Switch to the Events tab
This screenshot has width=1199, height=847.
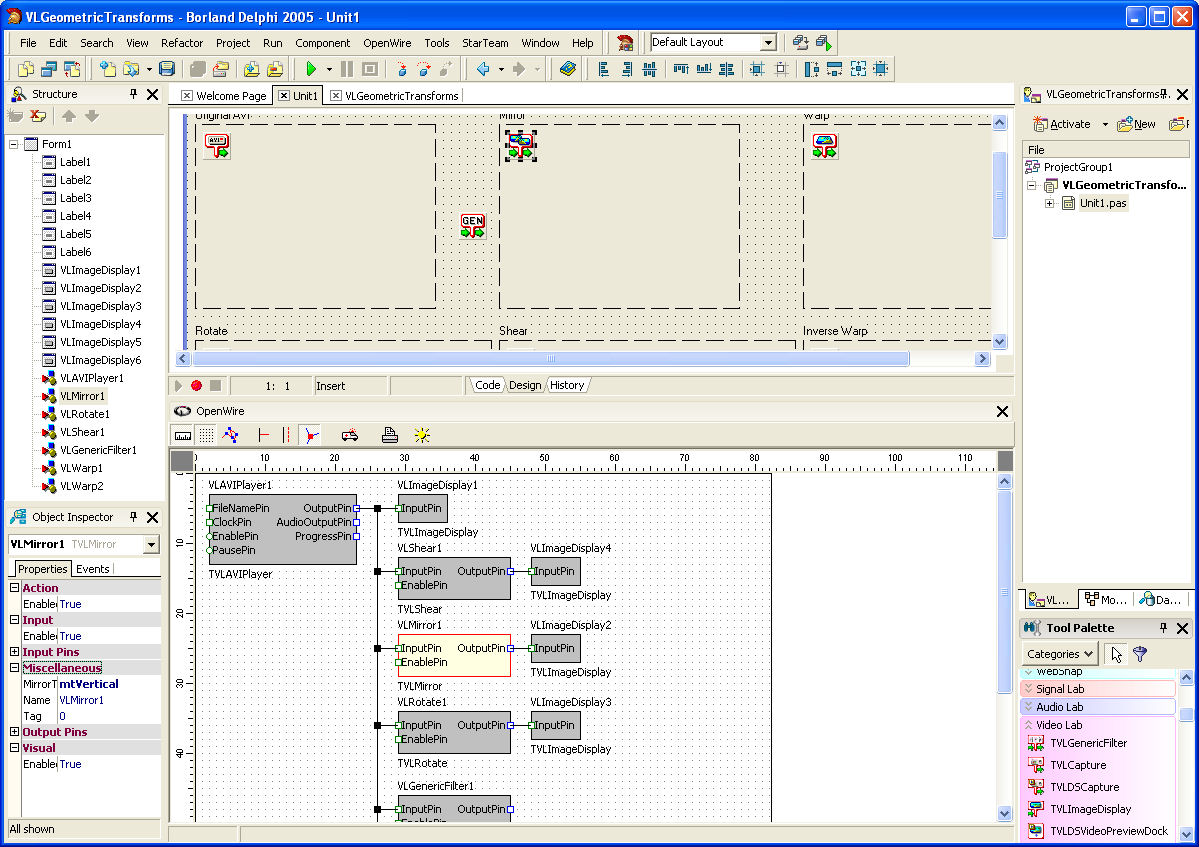tap(93, 569)
